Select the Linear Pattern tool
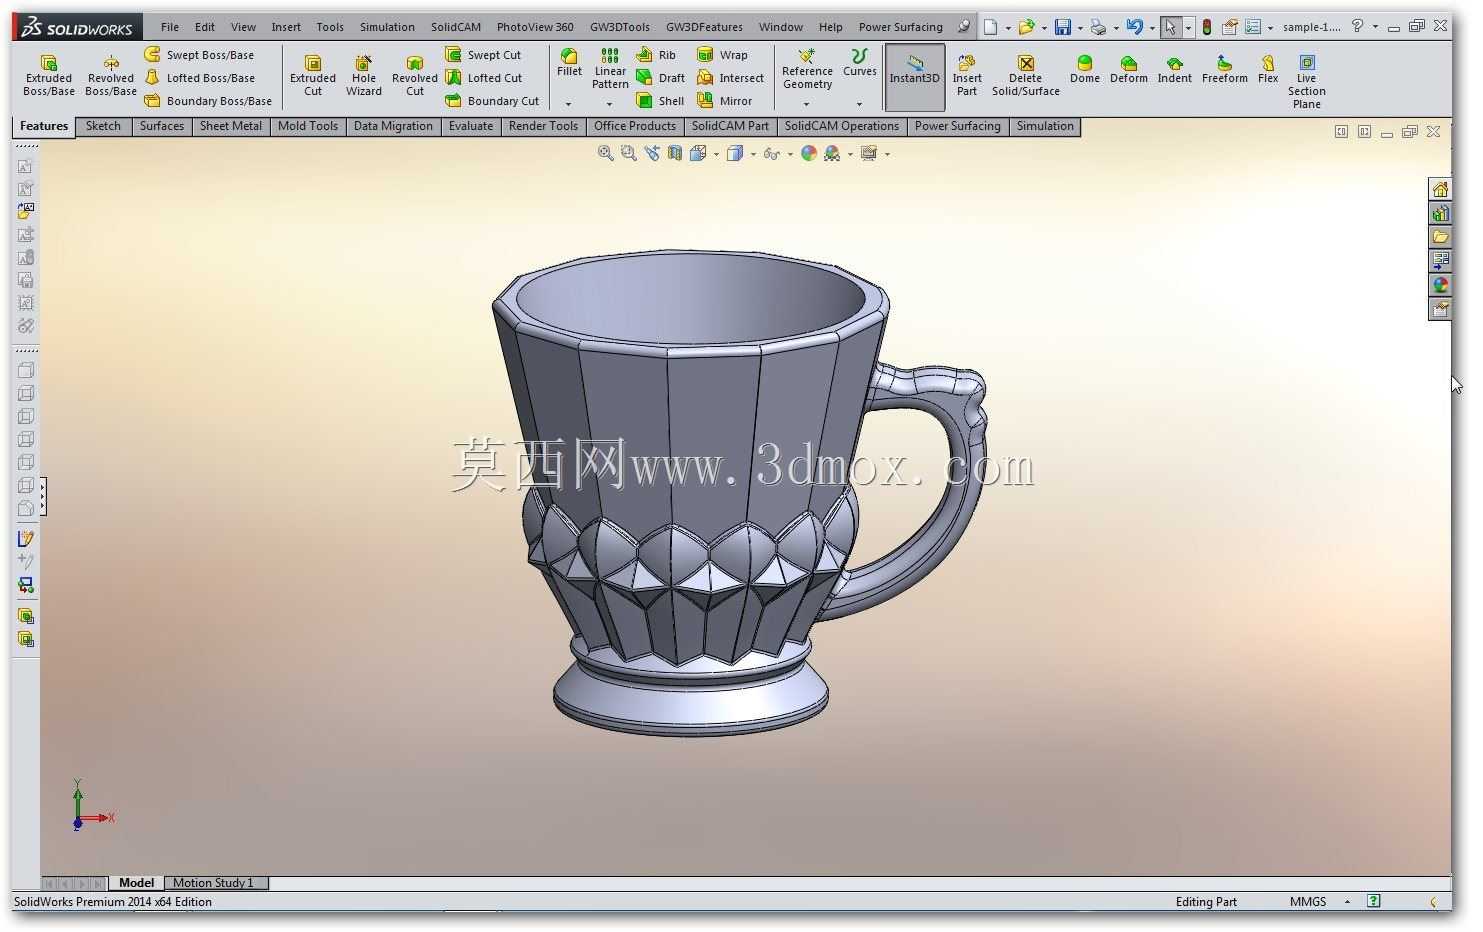Image resolution: width=1483 pixels, height=932 pixels. (x=610, y=68)
